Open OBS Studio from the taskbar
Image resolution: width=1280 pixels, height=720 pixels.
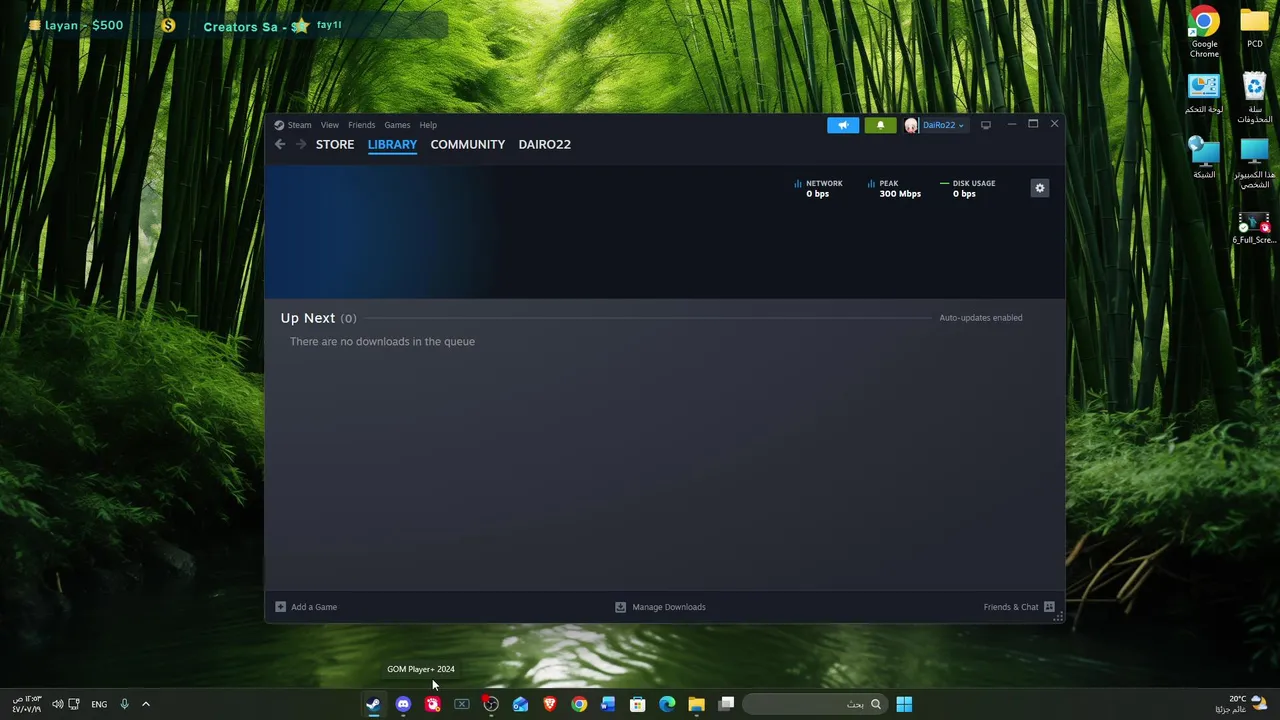click(491, 704)
